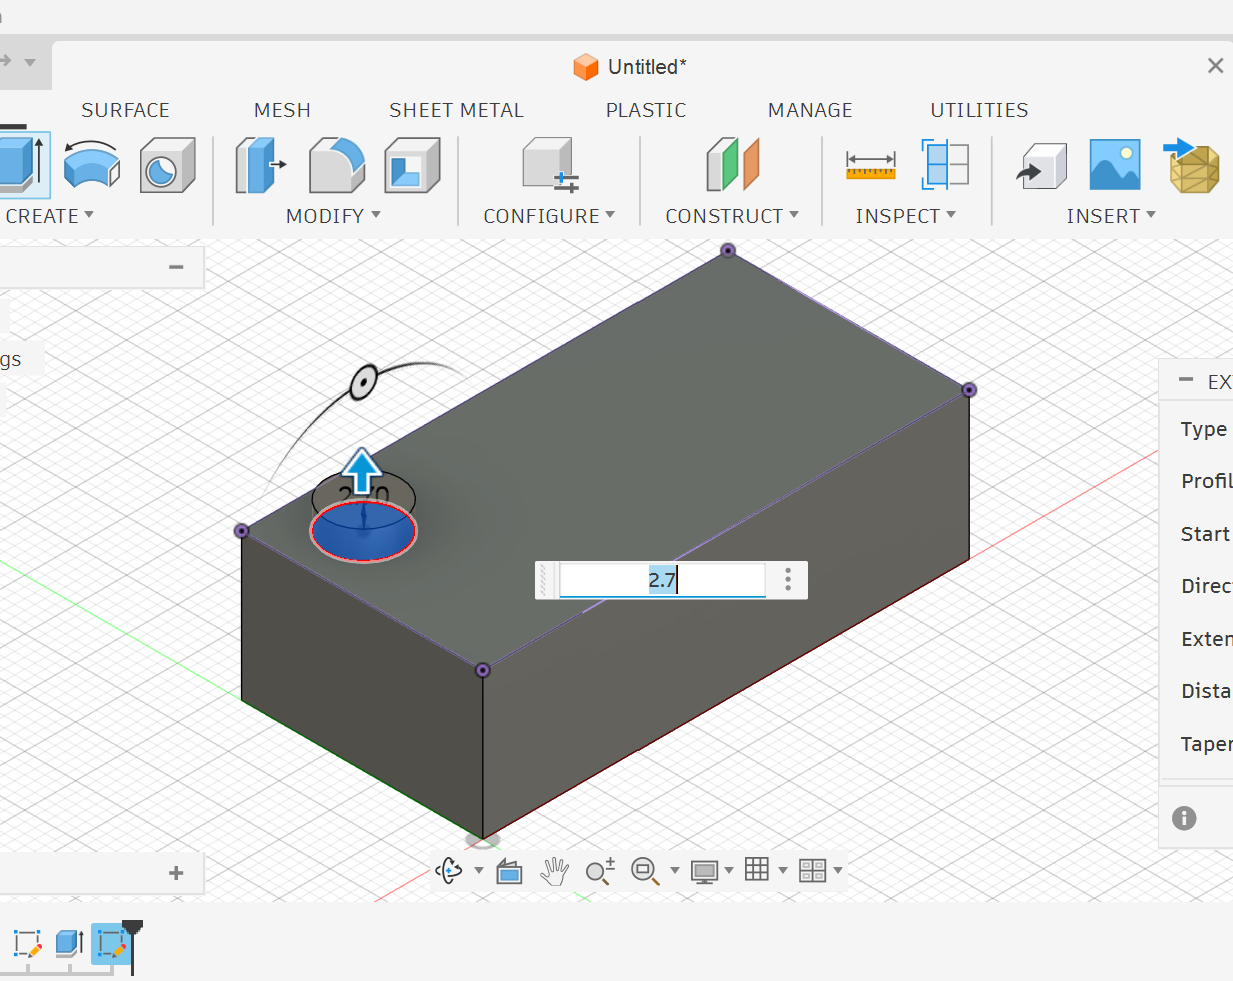Screen dimensions: 1233x981
Task: Click the distance value input field
Action: 662,580
